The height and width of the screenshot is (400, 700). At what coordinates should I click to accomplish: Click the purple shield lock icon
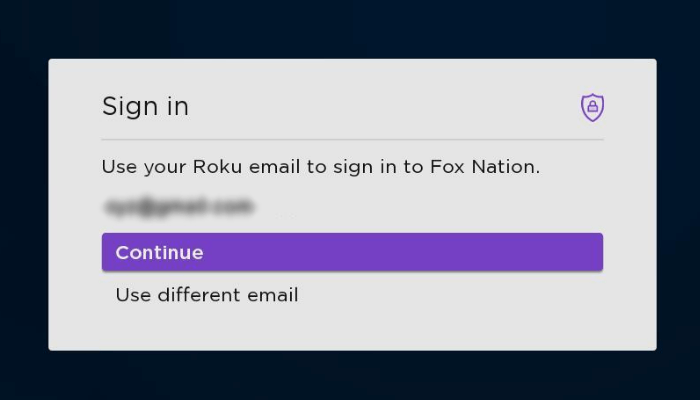593,107
